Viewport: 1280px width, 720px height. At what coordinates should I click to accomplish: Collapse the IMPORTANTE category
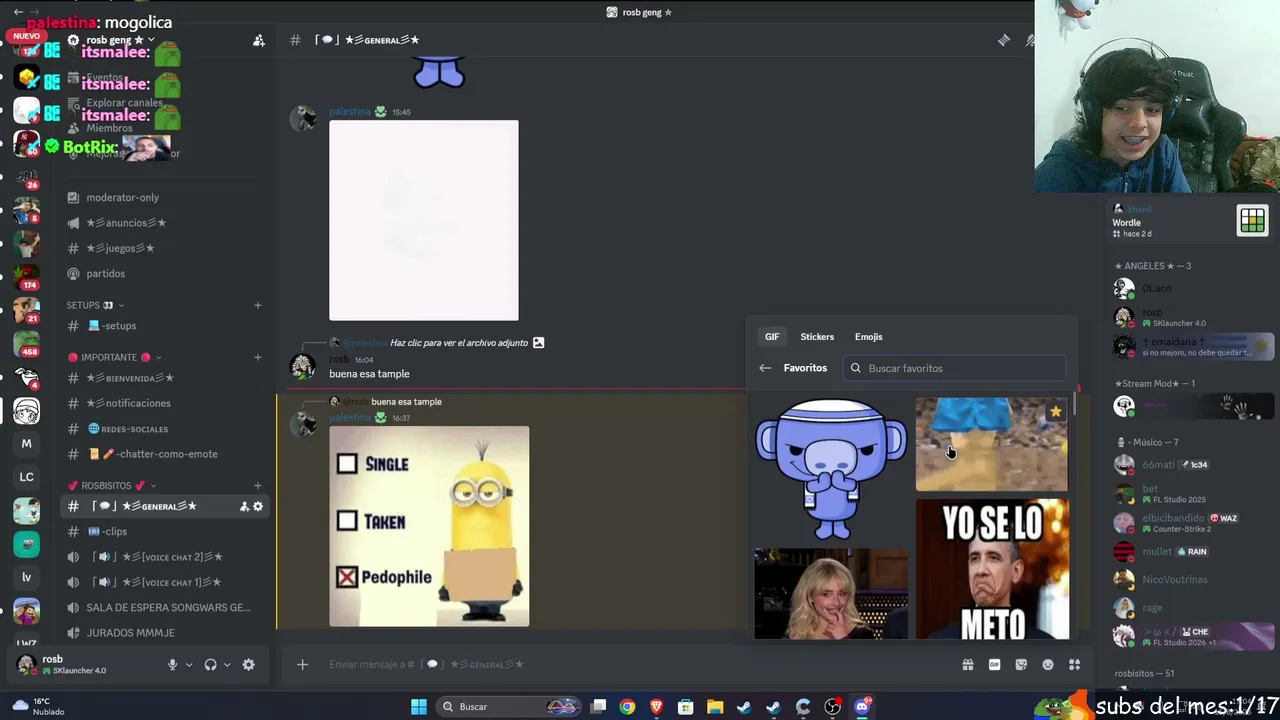click(114, 357)
